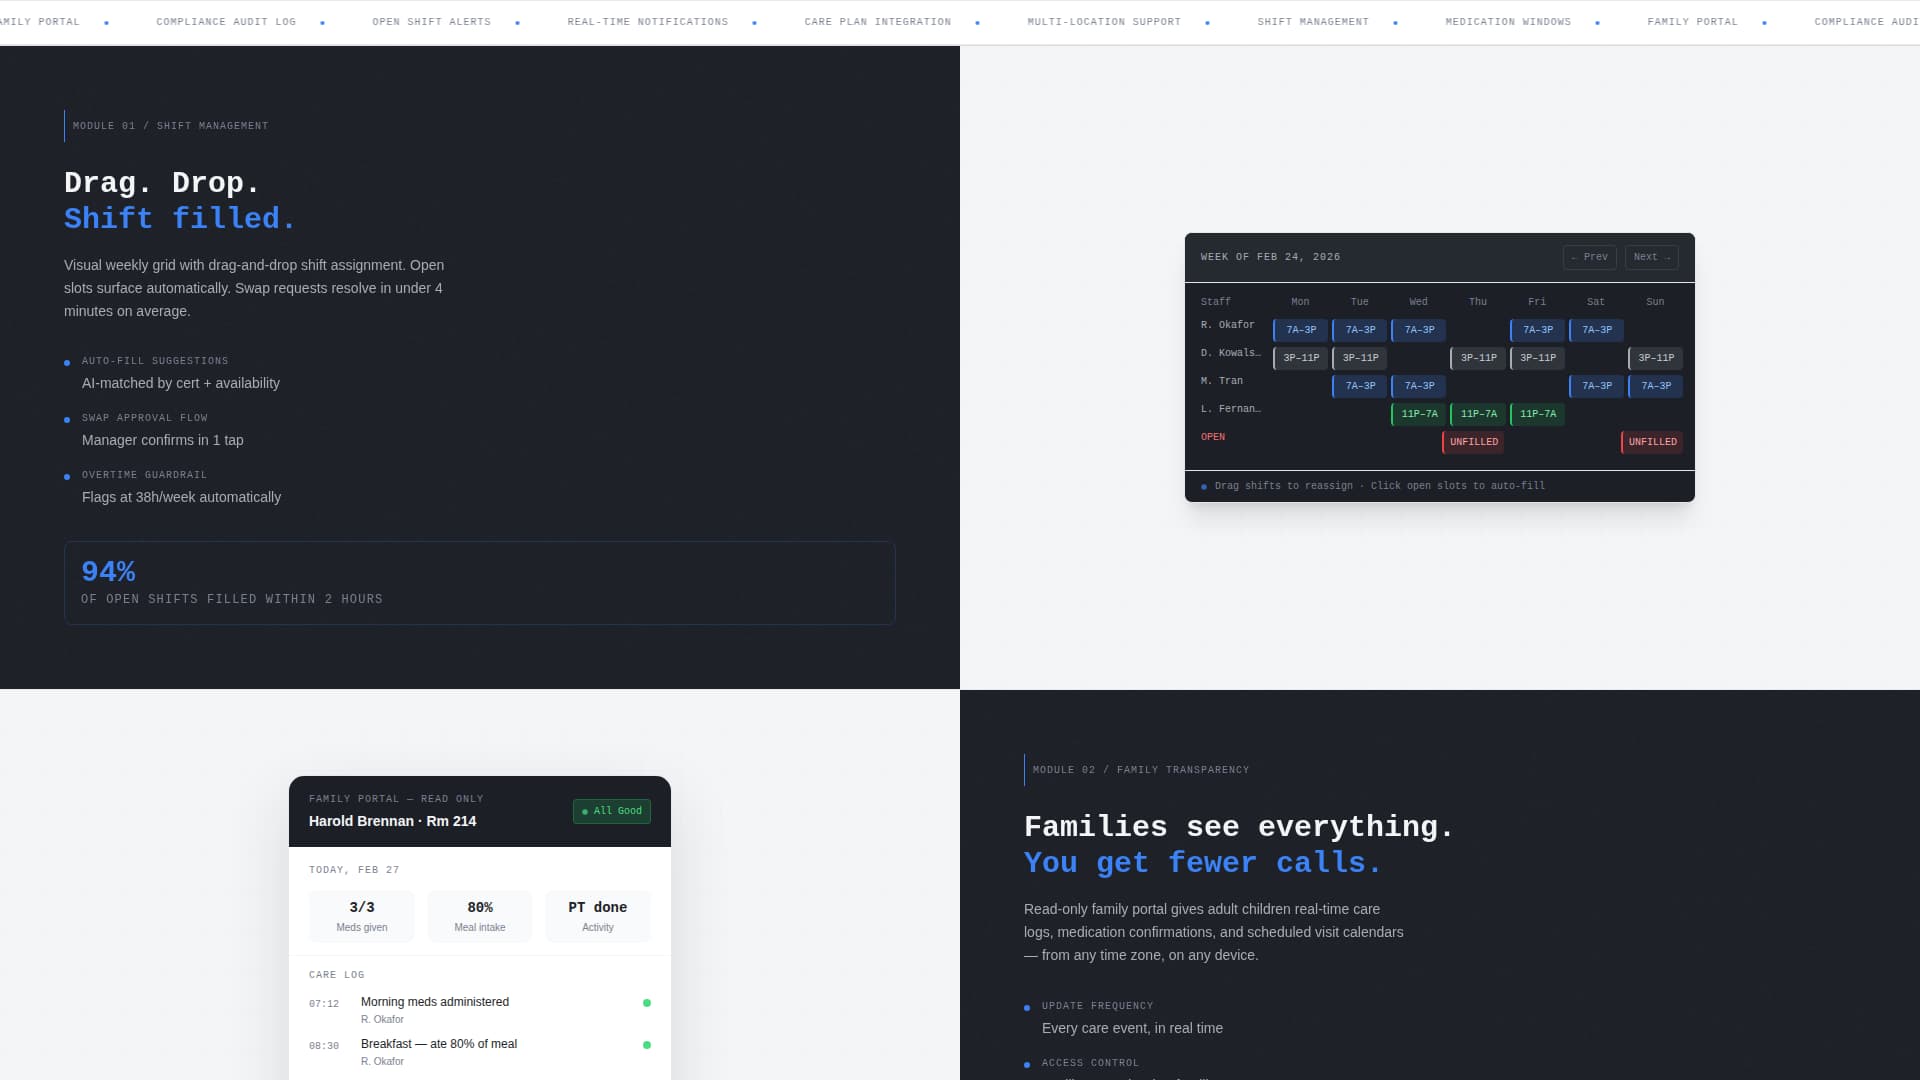
Task: Click the UNFILLED open slot on Thursday
Action: pos(1473,442)
